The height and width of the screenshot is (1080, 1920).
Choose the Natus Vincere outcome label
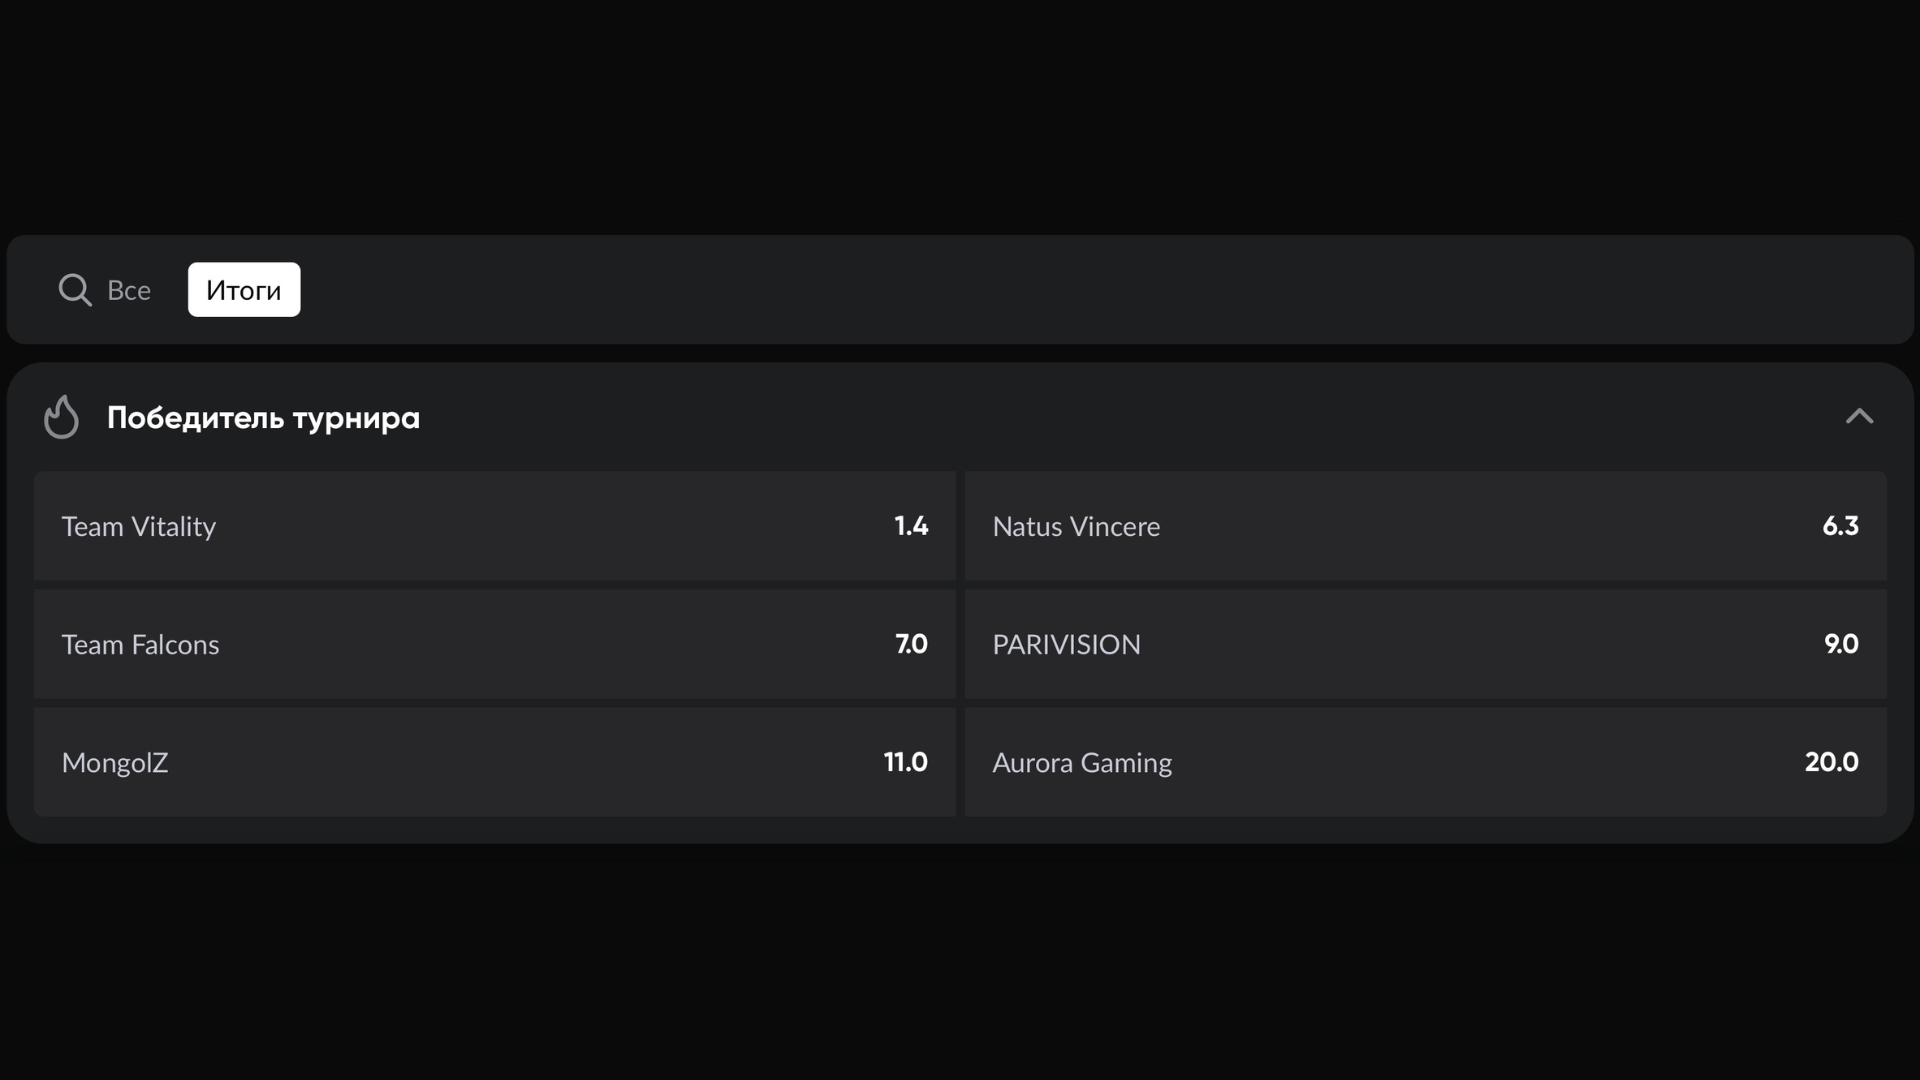coord(1076,527)
